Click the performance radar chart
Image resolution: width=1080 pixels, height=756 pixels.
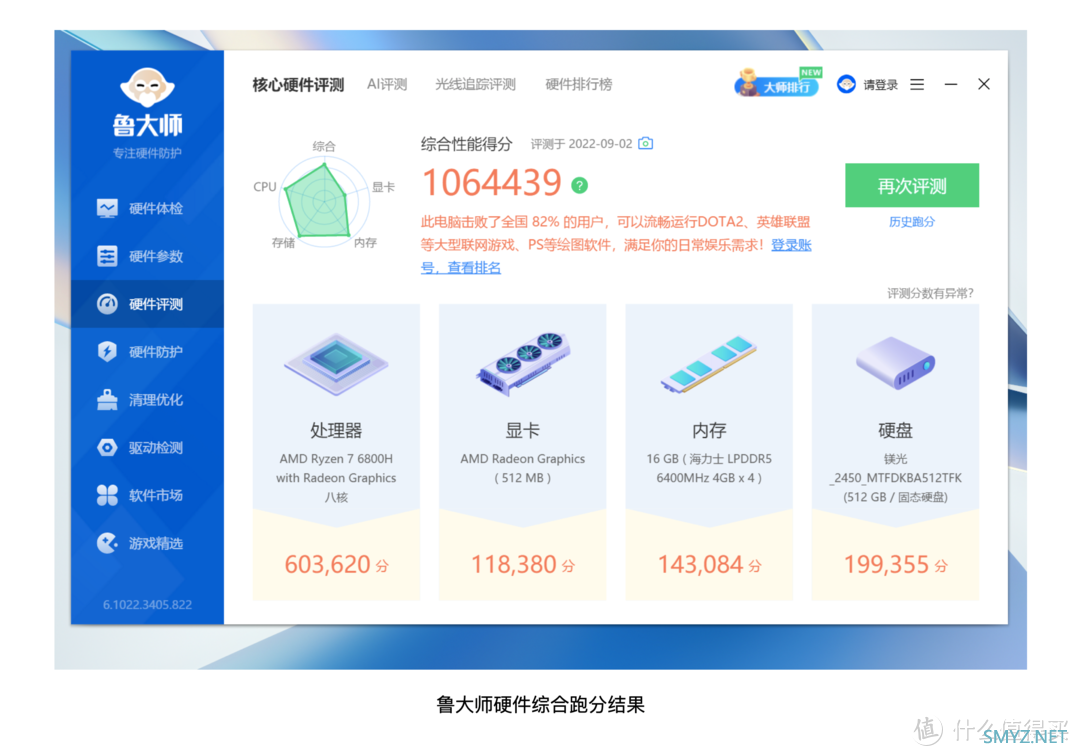[322, 200]
